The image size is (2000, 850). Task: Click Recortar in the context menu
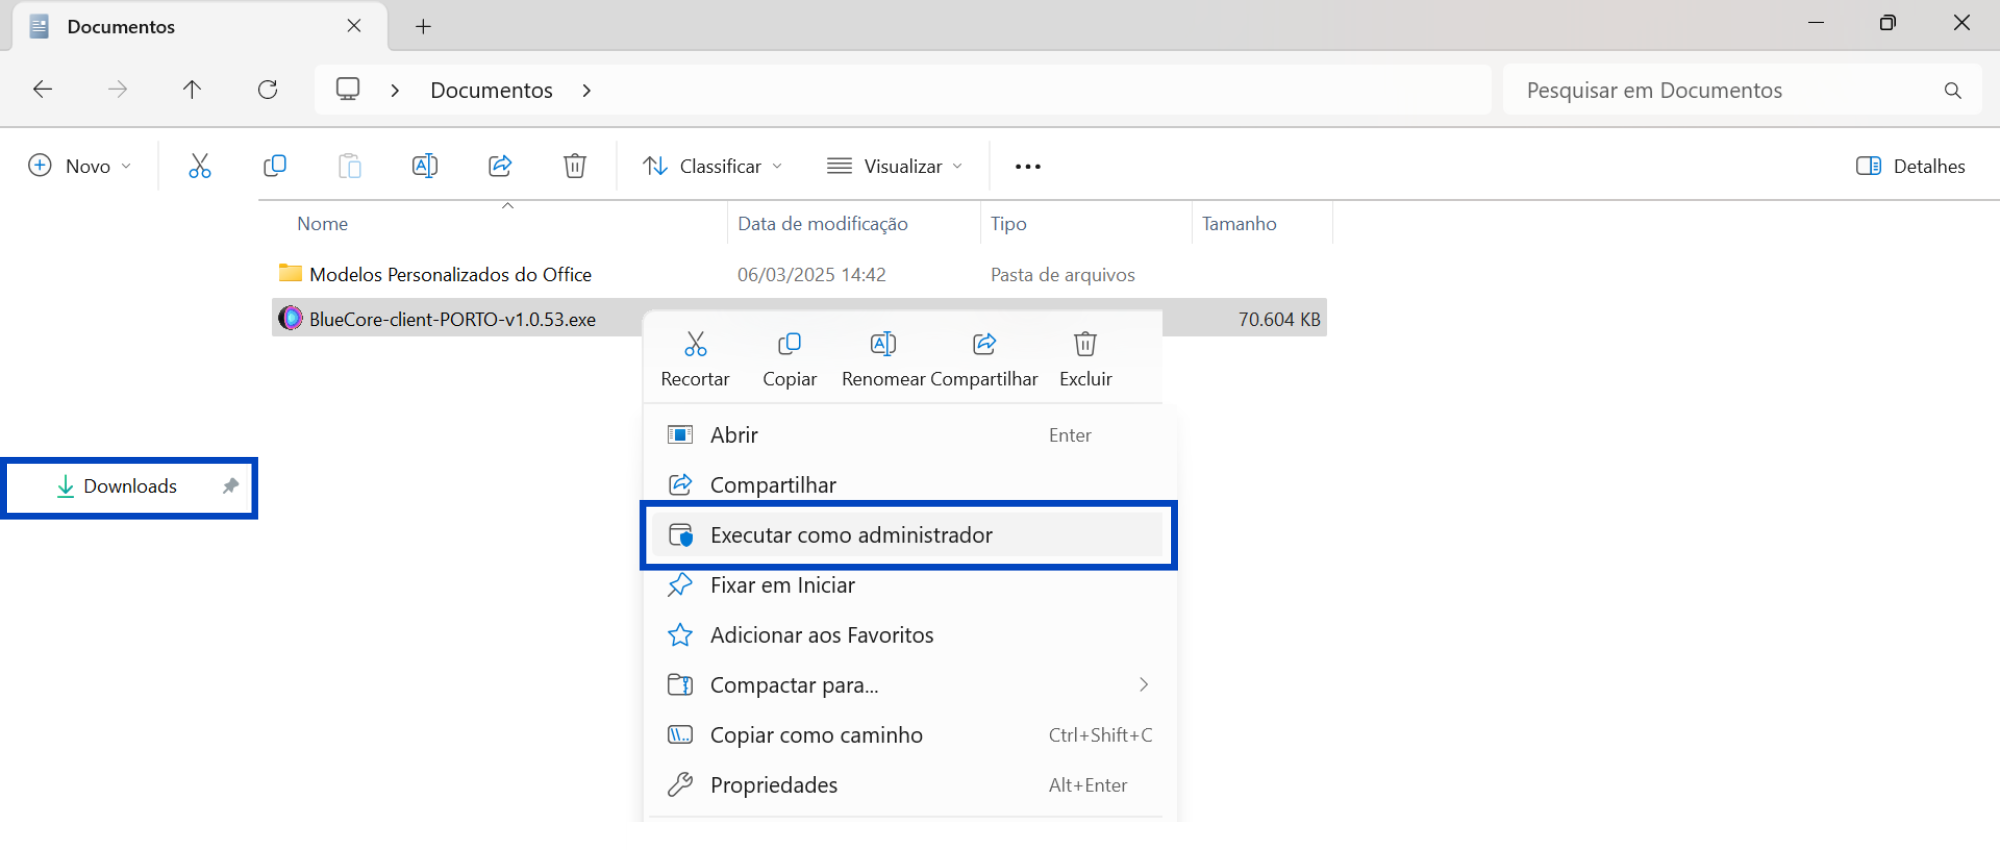(x=695, y=360)
